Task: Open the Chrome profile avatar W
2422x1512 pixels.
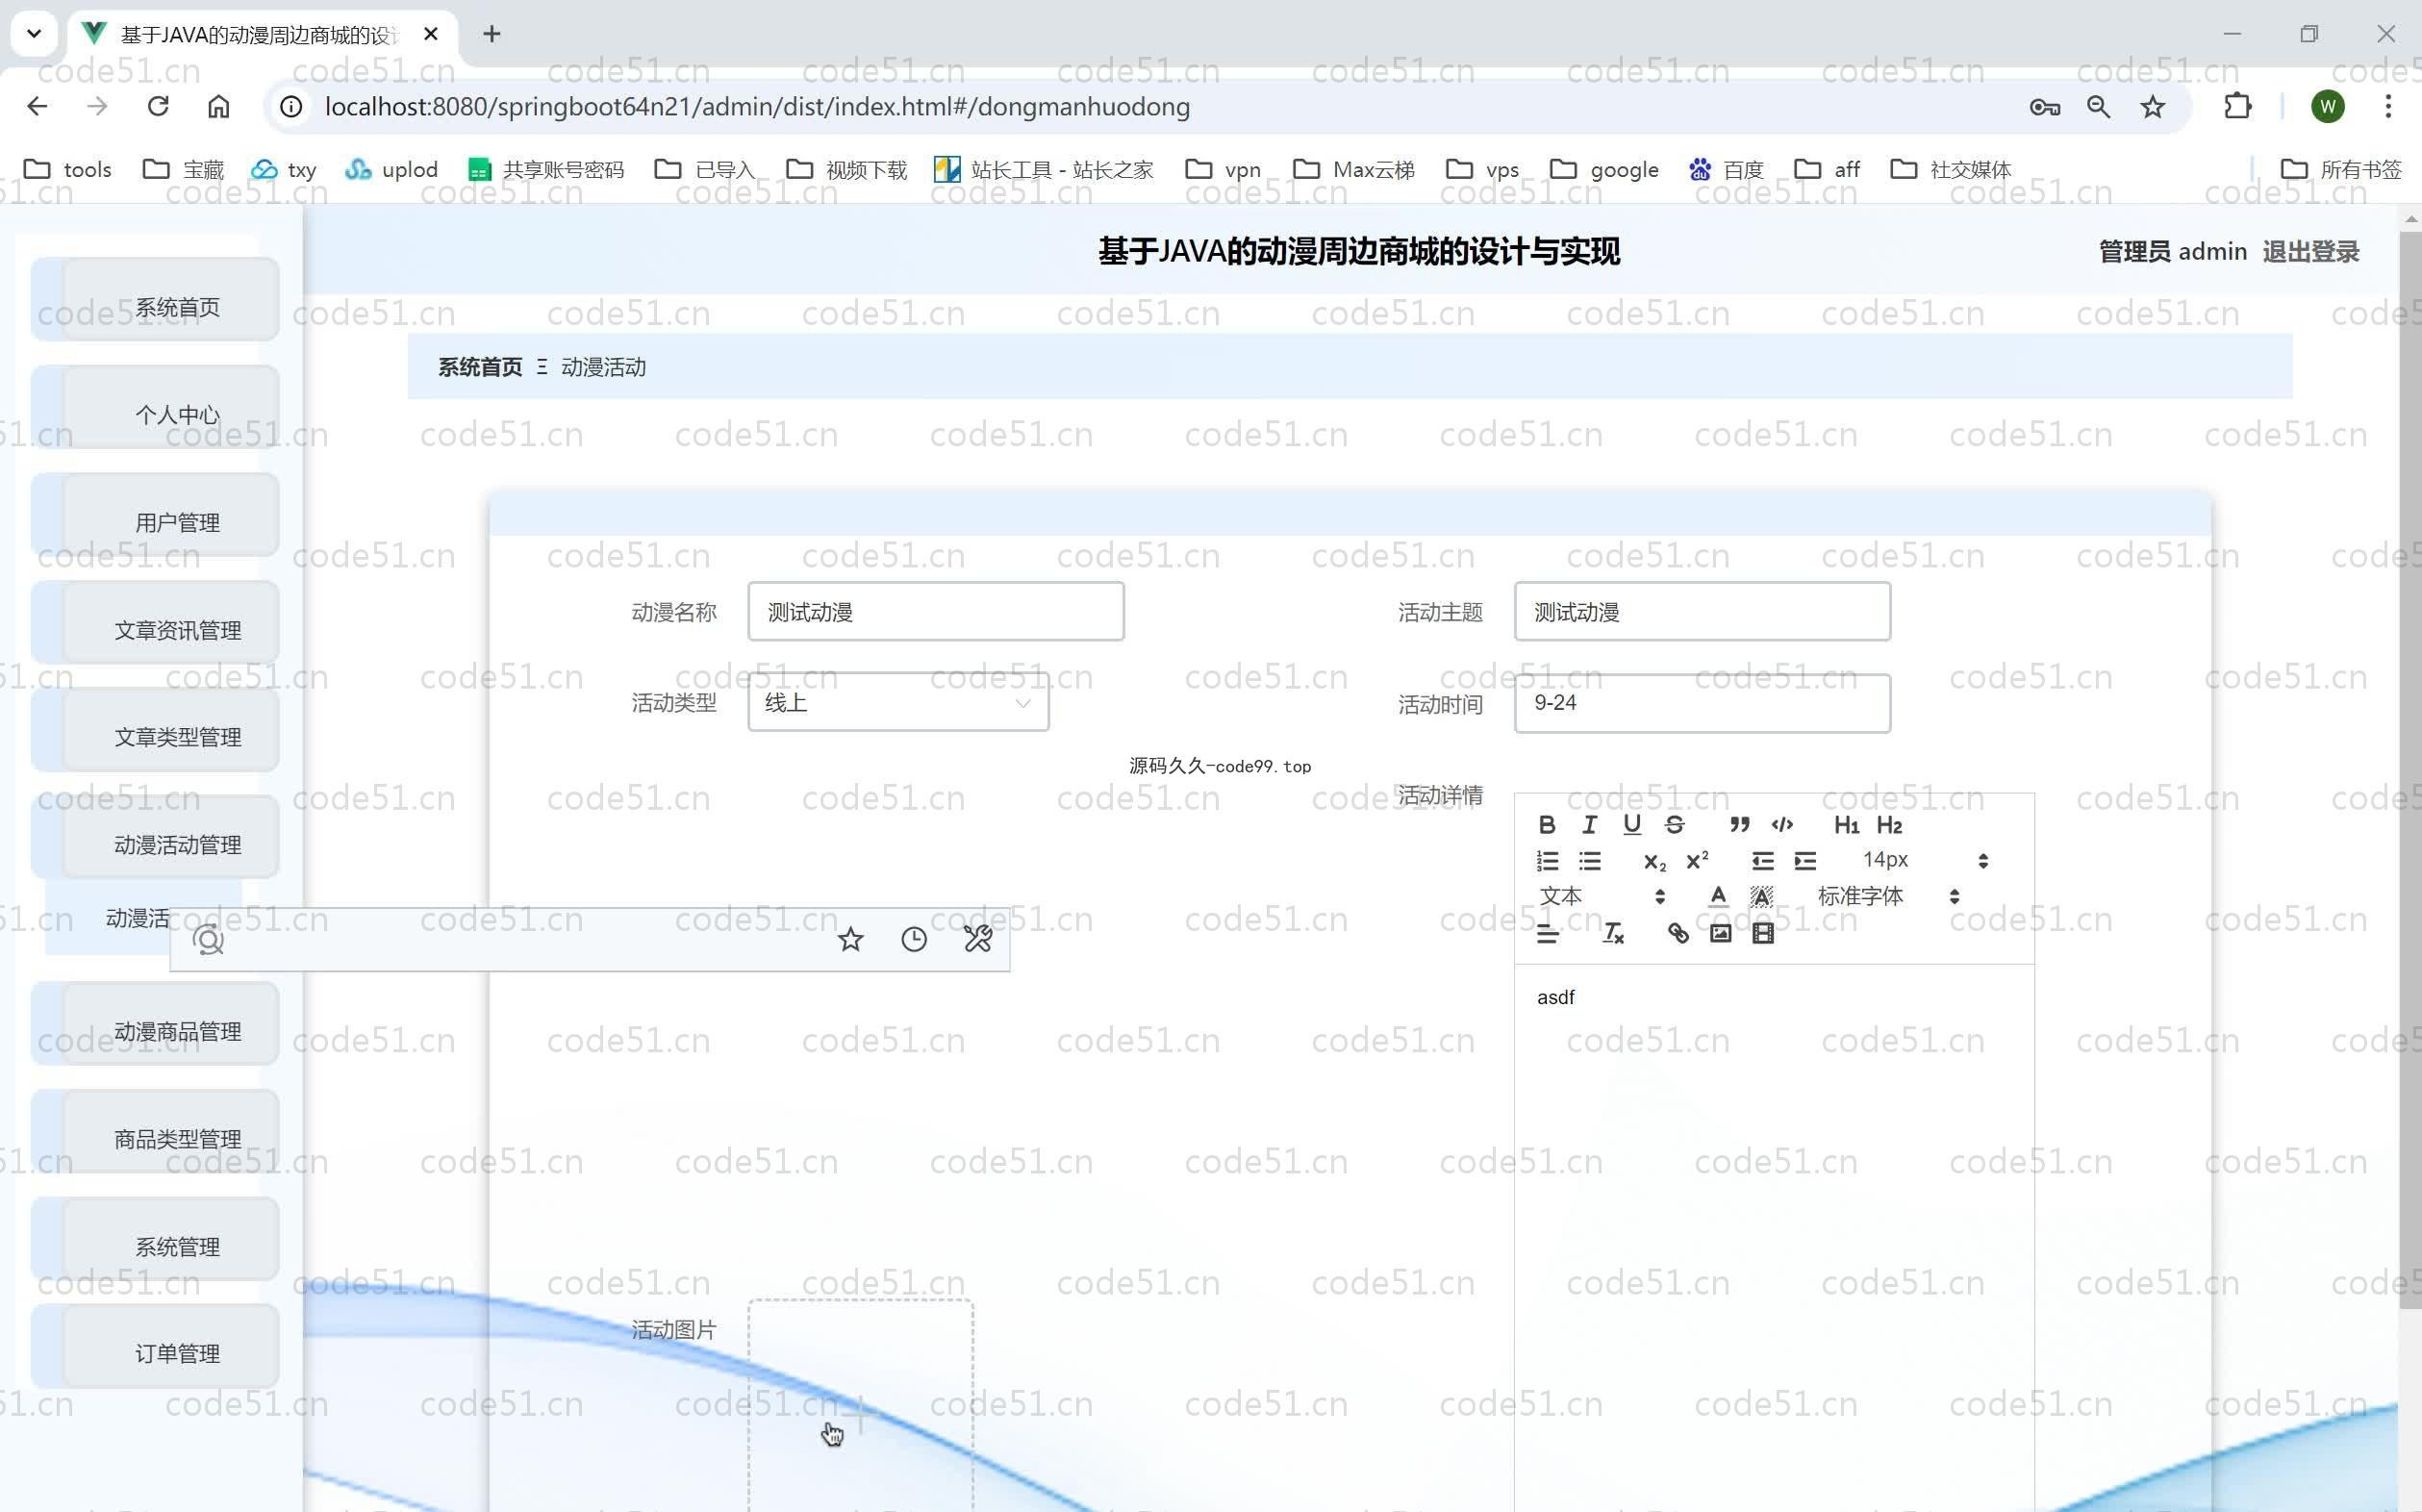Action: pos(2328,106)
